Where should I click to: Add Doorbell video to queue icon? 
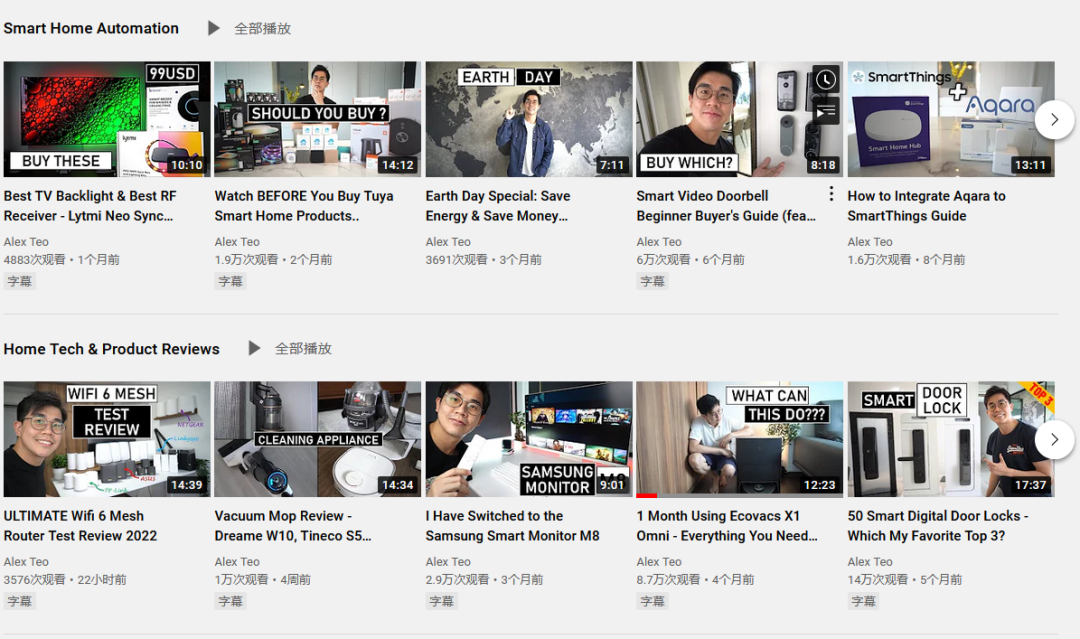[826, 111]
